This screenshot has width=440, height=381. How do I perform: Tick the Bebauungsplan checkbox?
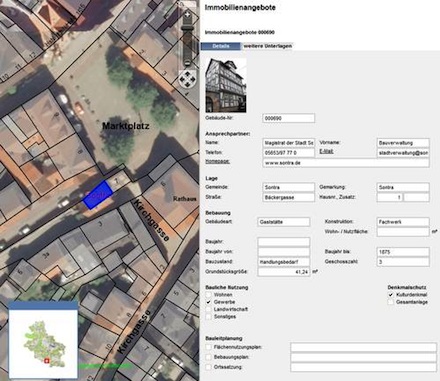(209, 357)
